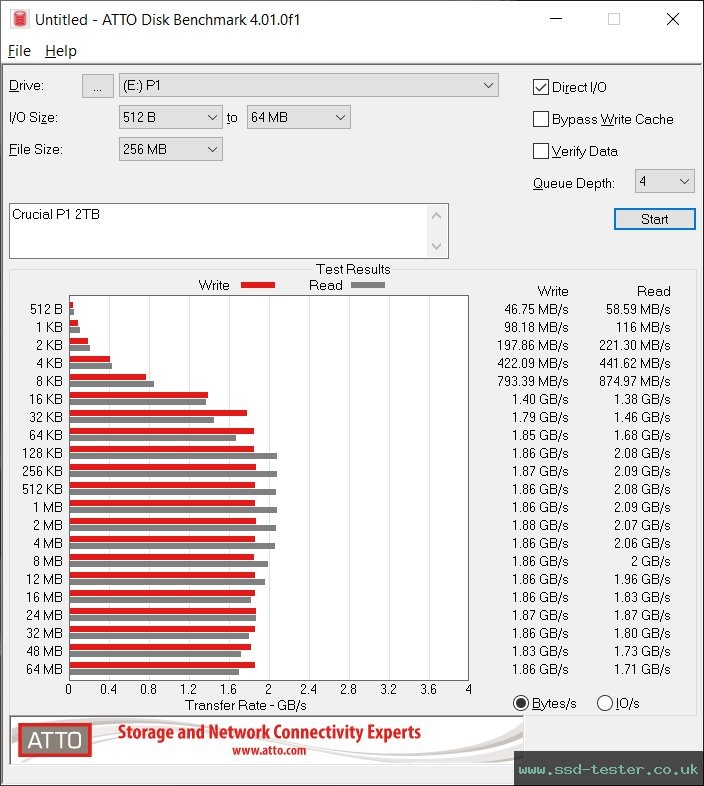Open the Queue Depth dropdown
704x786 pixels.
click(x=664, y=181)
